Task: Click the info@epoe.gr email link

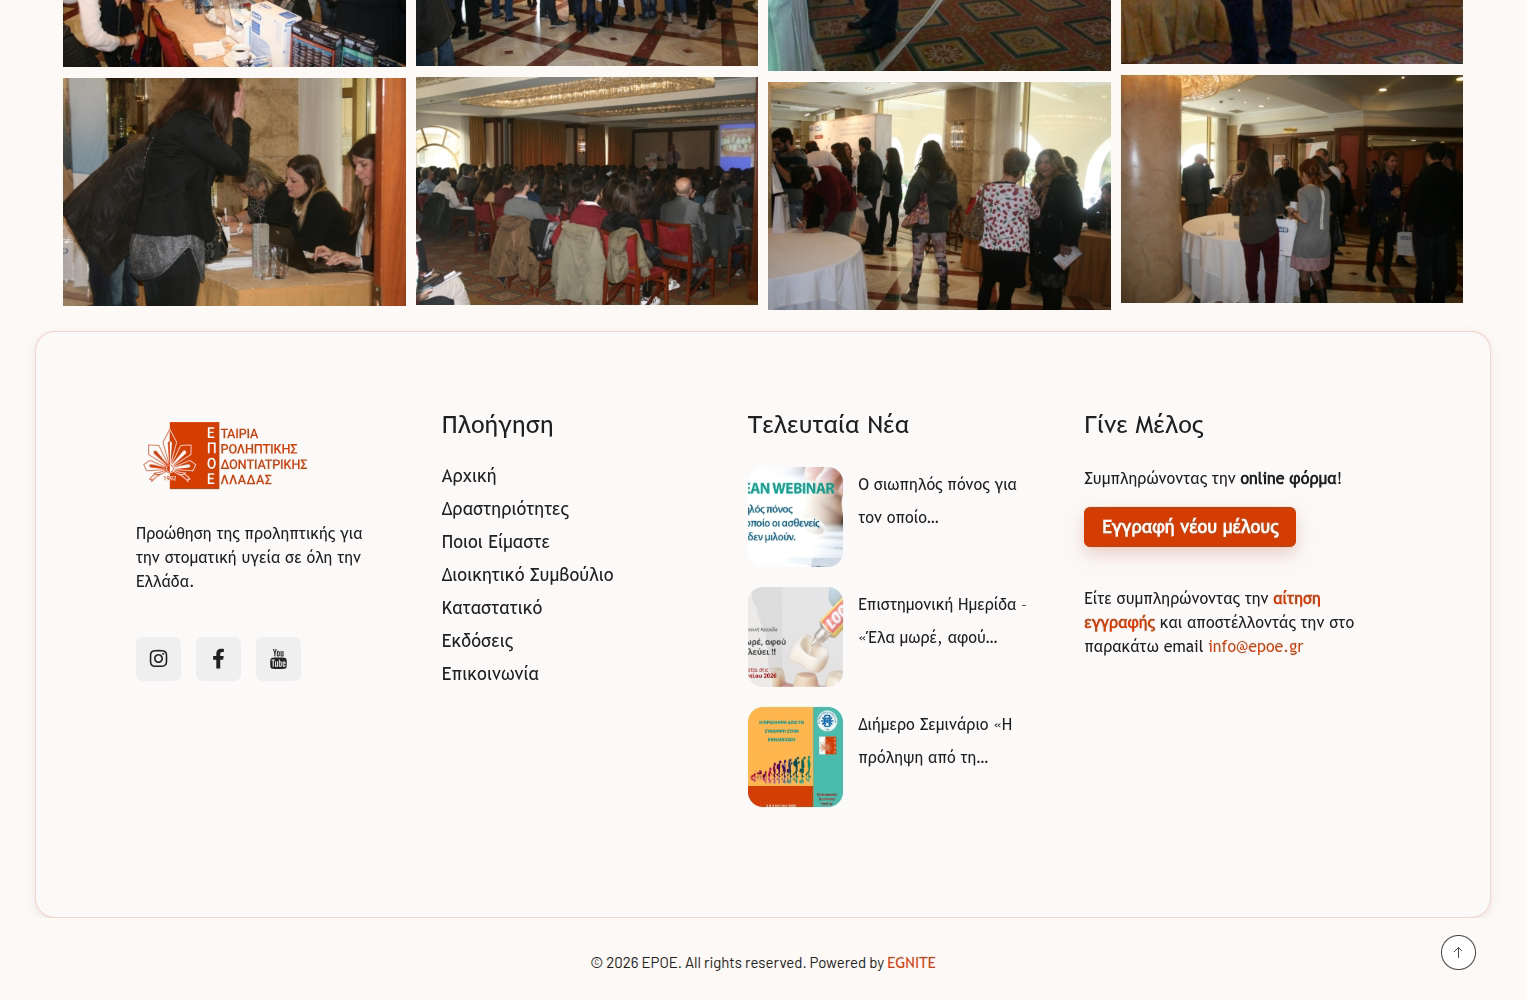Action: coord(1255,646)
